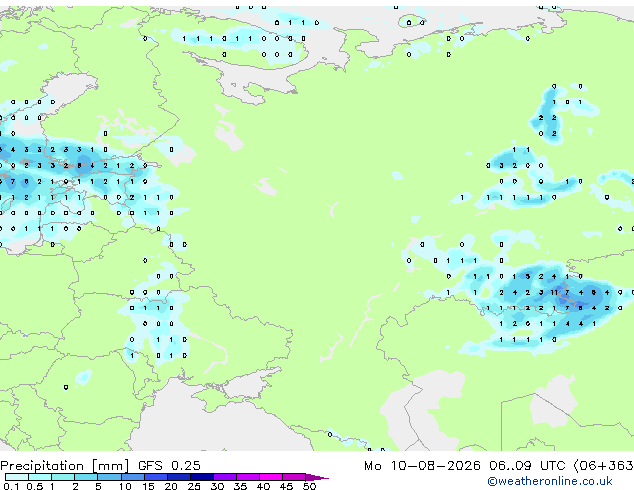Click the '06..09 UTC' time label
This screenshot has width=634, height=490.
[527, 466]
